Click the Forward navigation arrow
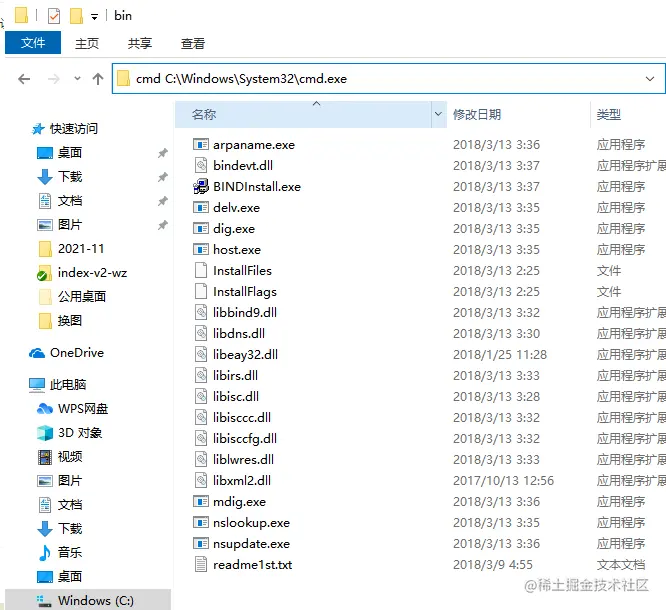The height and width of the screenshot is (610, 666). point(54,79)
